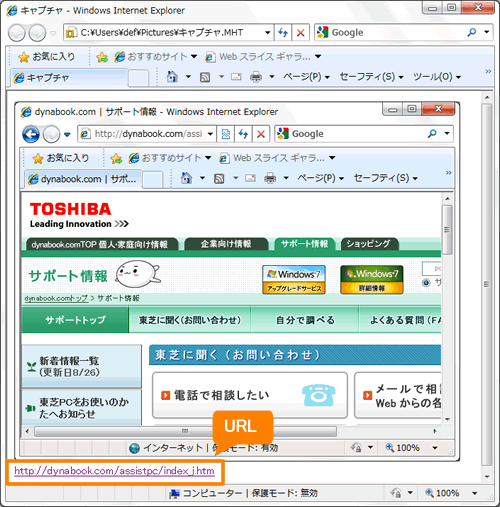Click the outer toolbar Print icon
500x507 pixels.
tap(256, 77)
